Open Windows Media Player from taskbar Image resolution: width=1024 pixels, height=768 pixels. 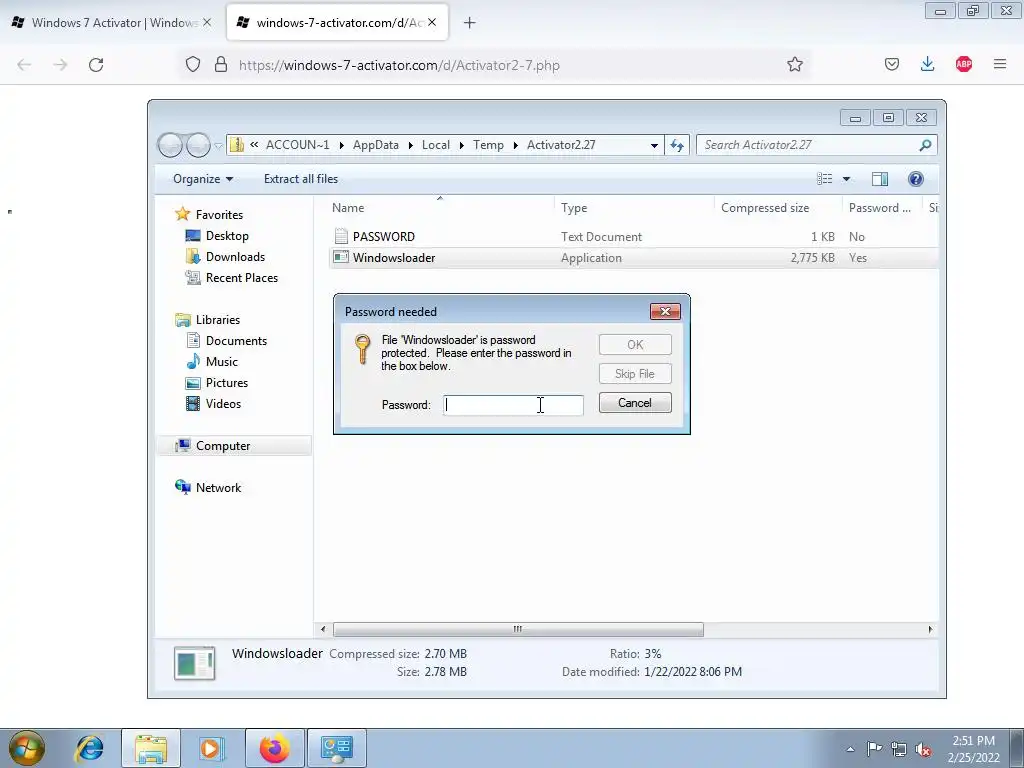[x=212, y=748]
